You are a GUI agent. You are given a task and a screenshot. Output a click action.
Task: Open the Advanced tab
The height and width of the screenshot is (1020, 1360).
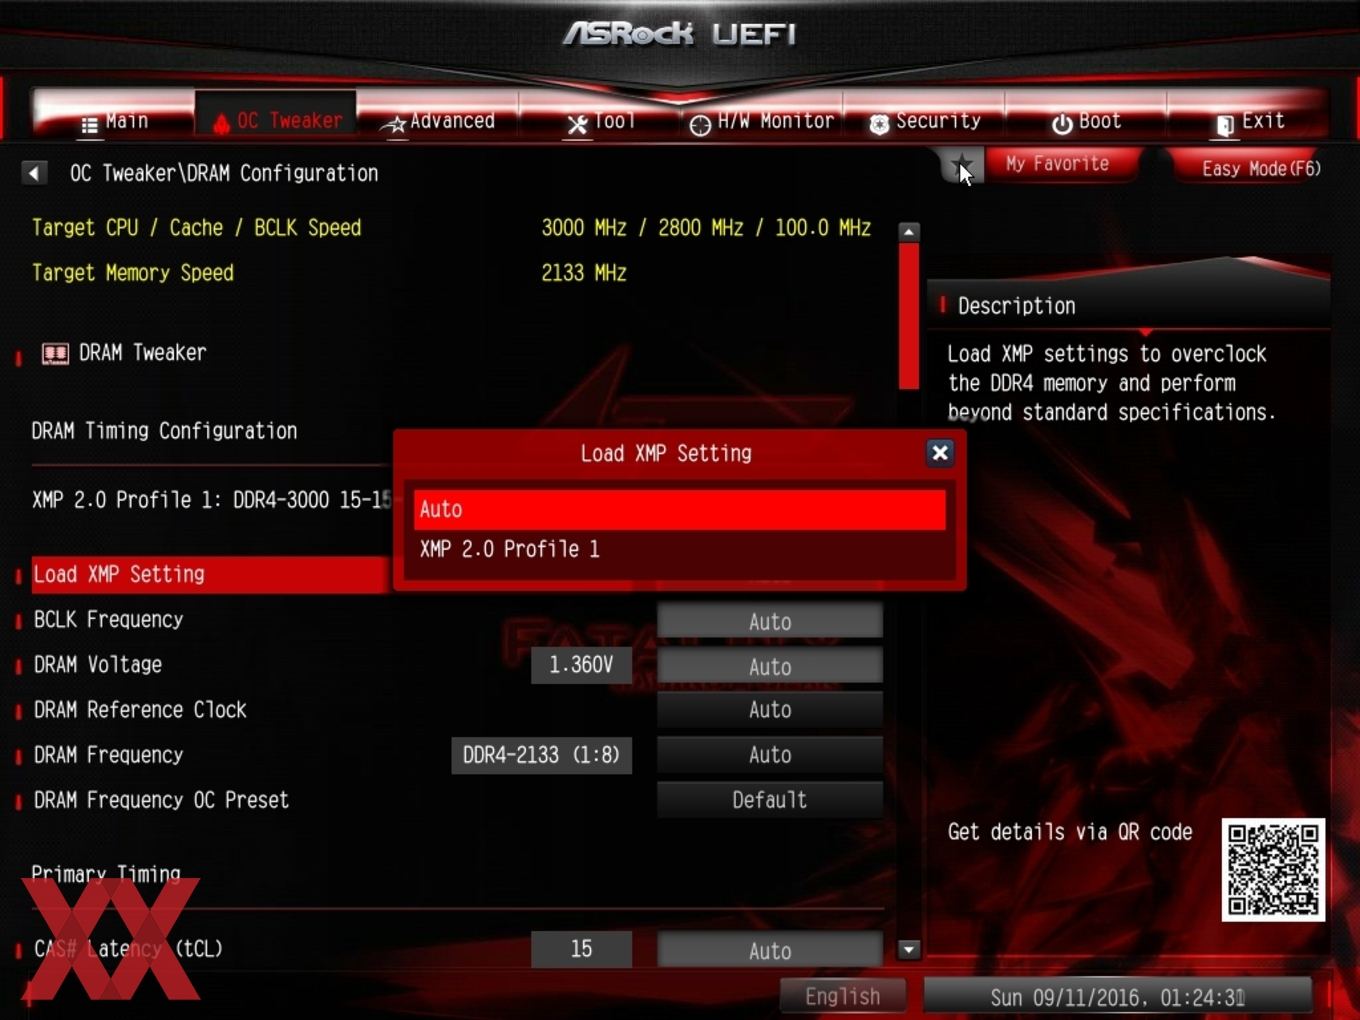pos(438,121)
